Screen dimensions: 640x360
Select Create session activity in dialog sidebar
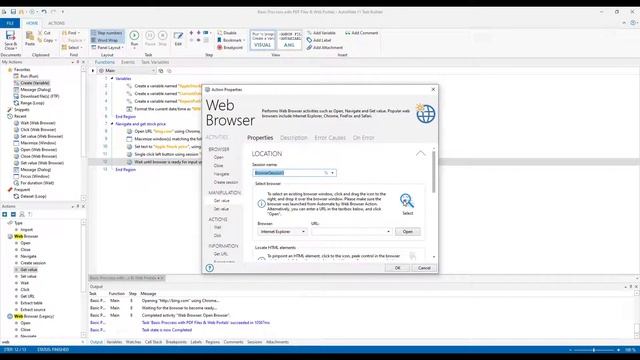point(226,182)
